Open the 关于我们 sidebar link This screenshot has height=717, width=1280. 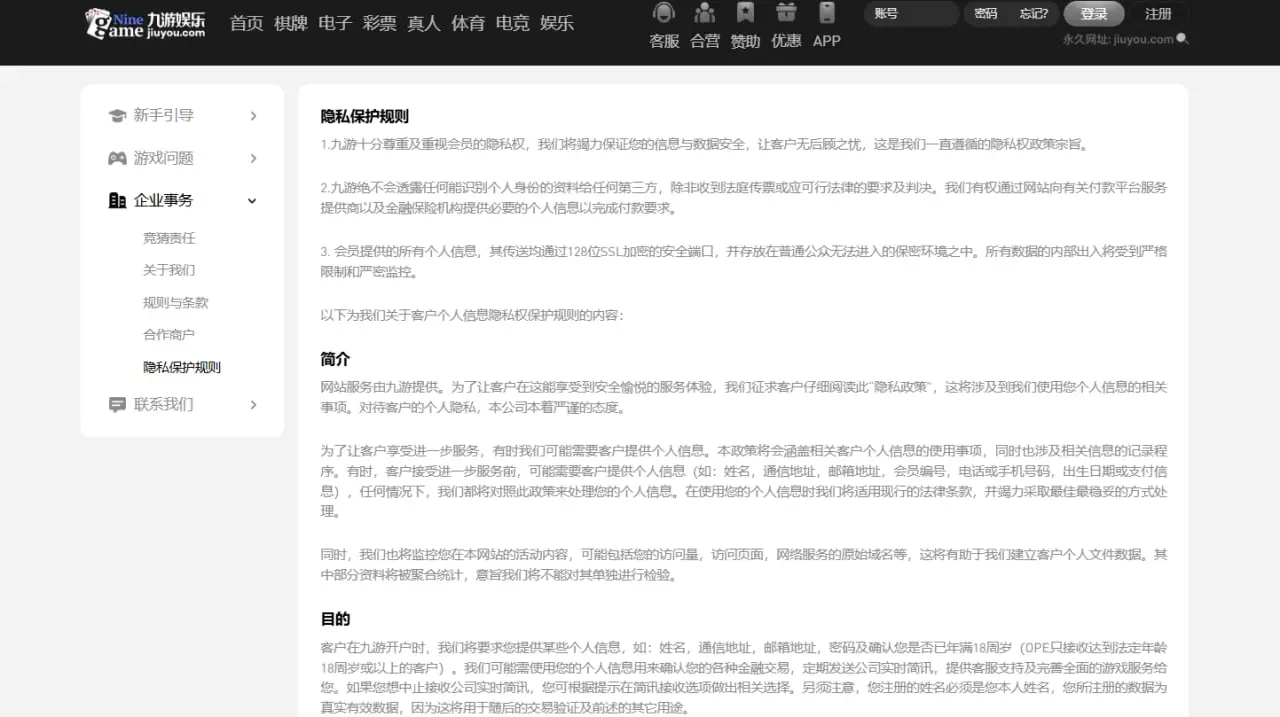tap(169, 270)
